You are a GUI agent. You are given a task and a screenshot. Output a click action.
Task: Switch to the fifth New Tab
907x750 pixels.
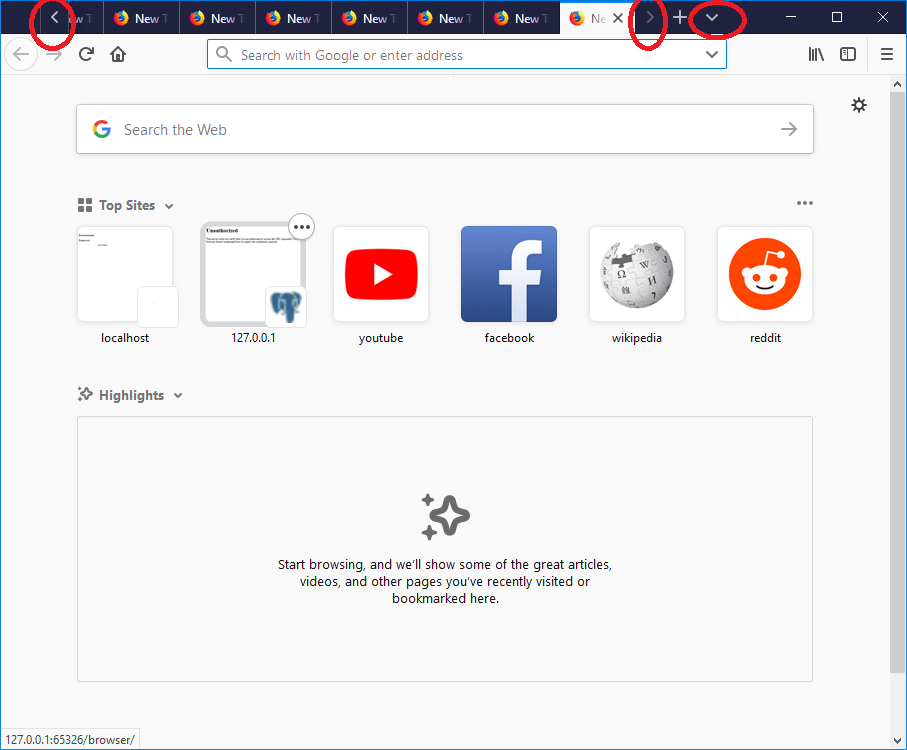click(369, 19)
